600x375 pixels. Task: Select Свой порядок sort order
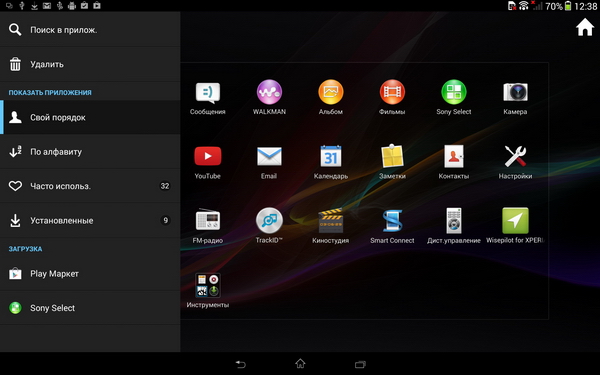[90, 117]
